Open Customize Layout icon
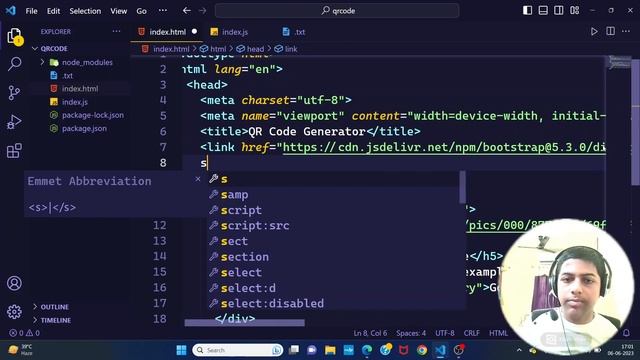640x360 pixels. click(x=575, y=11)
